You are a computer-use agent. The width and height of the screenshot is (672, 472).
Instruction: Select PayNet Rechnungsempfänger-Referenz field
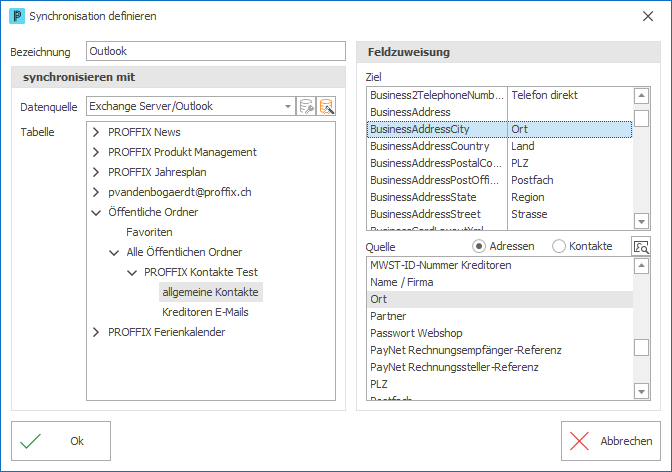(500, 350)
